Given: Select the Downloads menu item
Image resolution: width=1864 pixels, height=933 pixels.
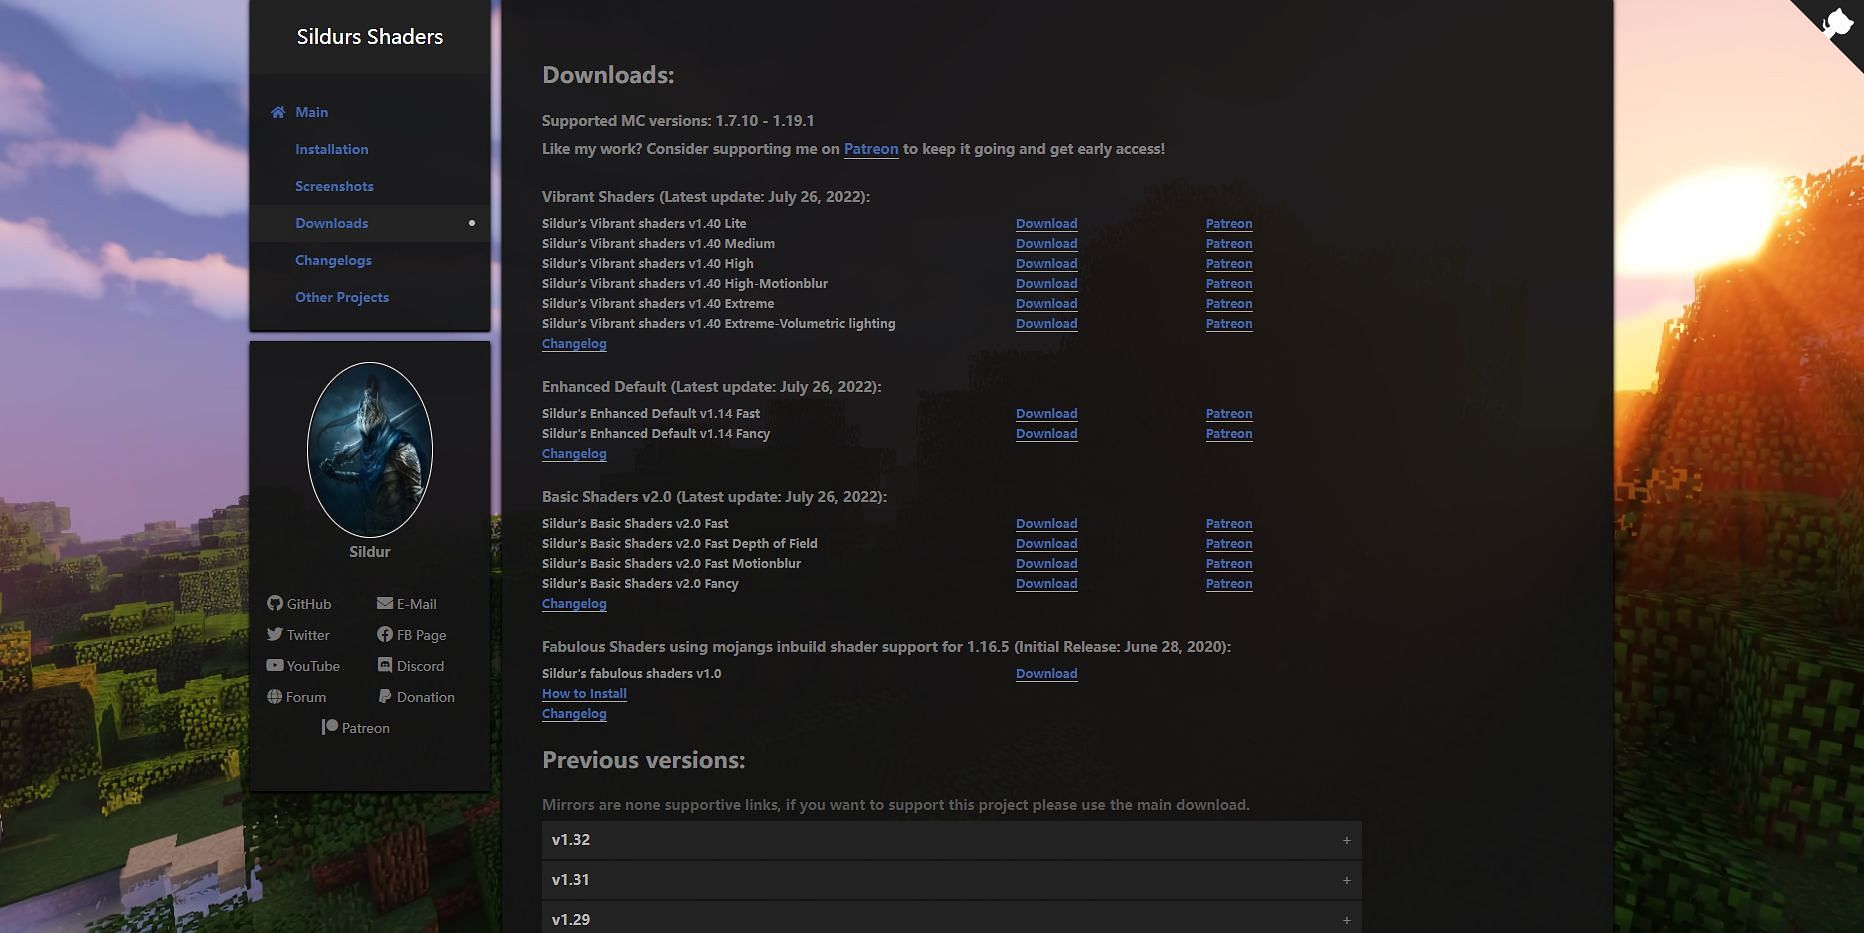Looking at the screenshot, I should coord(331,223).
